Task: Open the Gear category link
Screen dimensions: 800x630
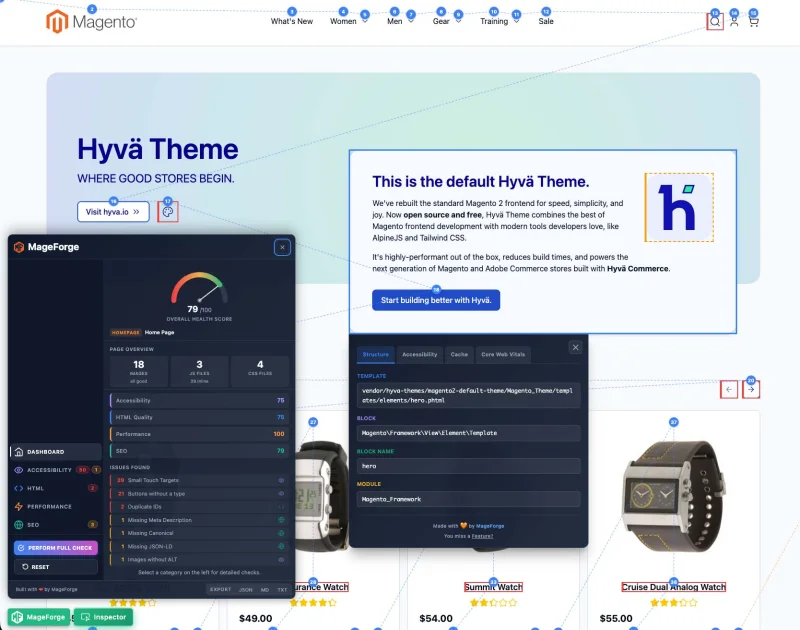Action: click(x=441, y=21)
